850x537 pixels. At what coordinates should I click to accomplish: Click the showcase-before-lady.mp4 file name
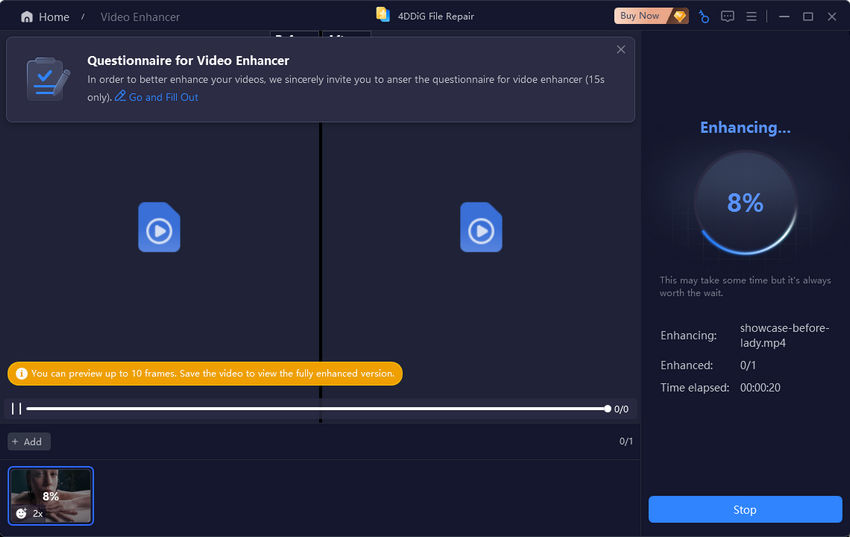coord(784,335)
